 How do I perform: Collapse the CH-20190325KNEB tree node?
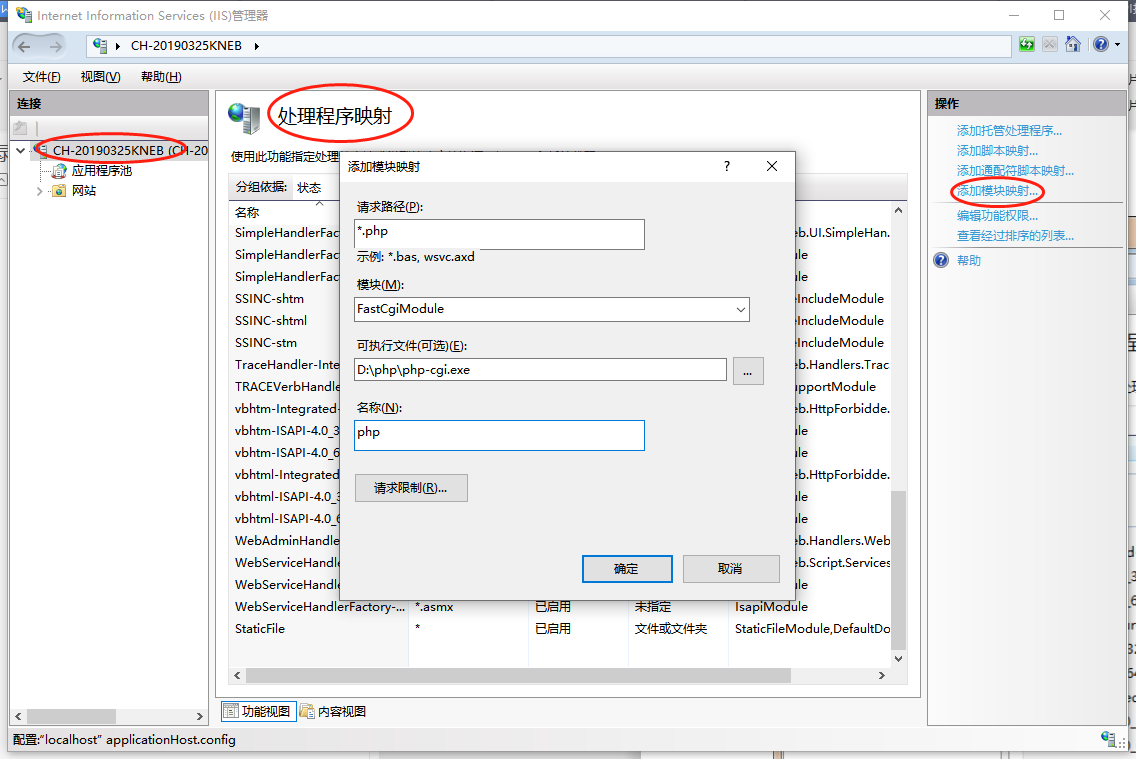[x=19, y=149]
